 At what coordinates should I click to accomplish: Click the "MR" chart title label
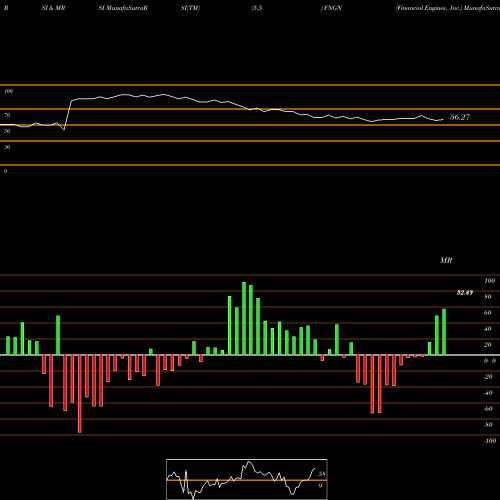click(446, 260)
